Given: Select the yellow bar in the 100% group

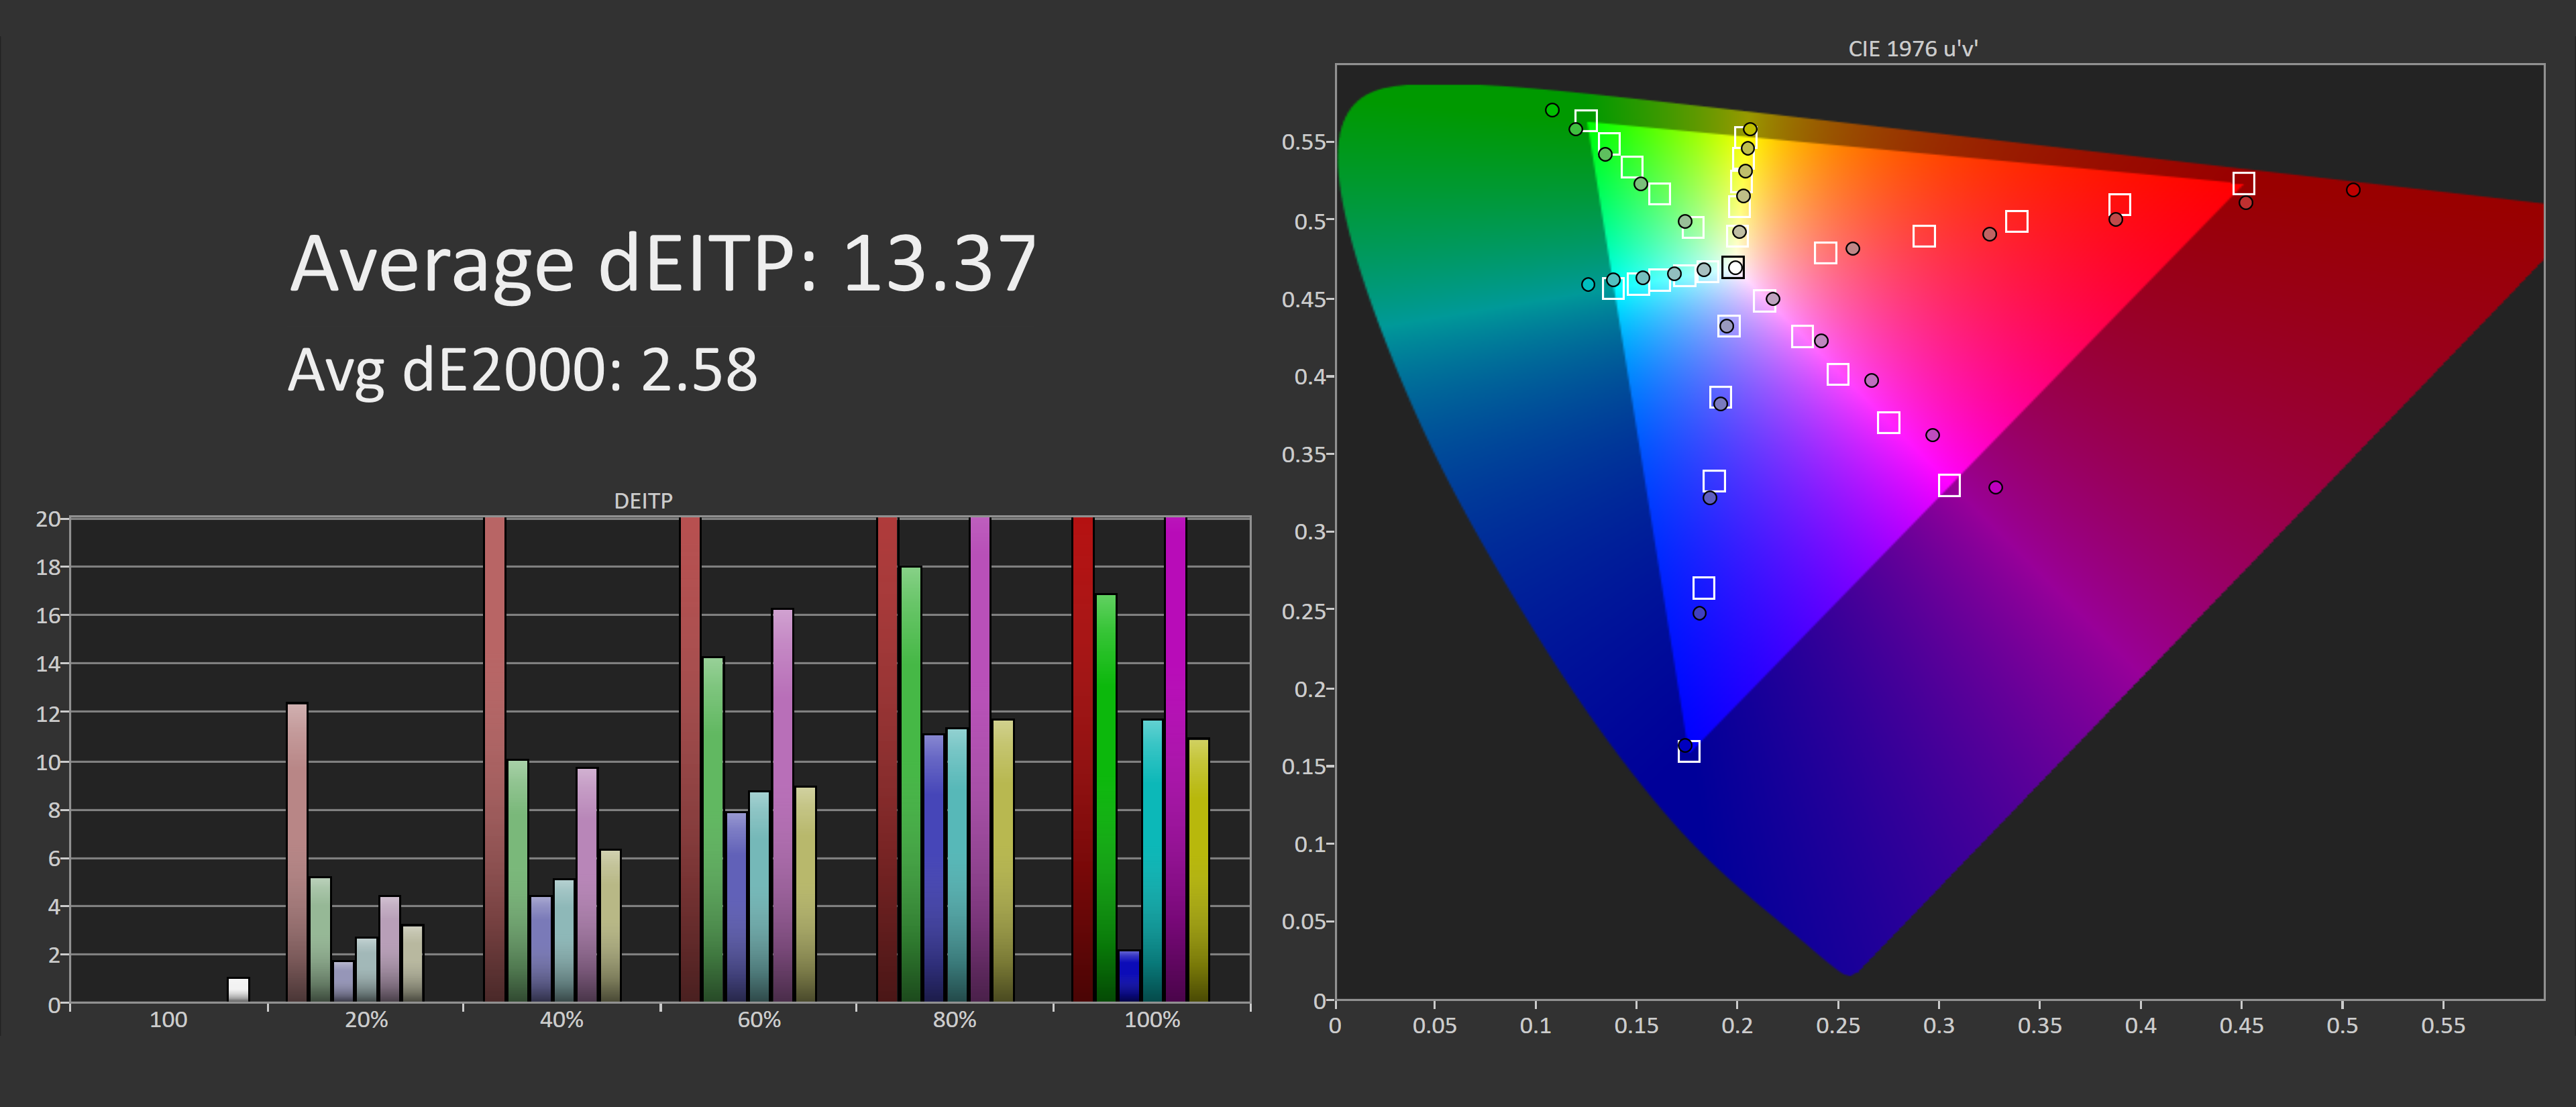Looking at the screenshot, I should tap(1198, 870).
